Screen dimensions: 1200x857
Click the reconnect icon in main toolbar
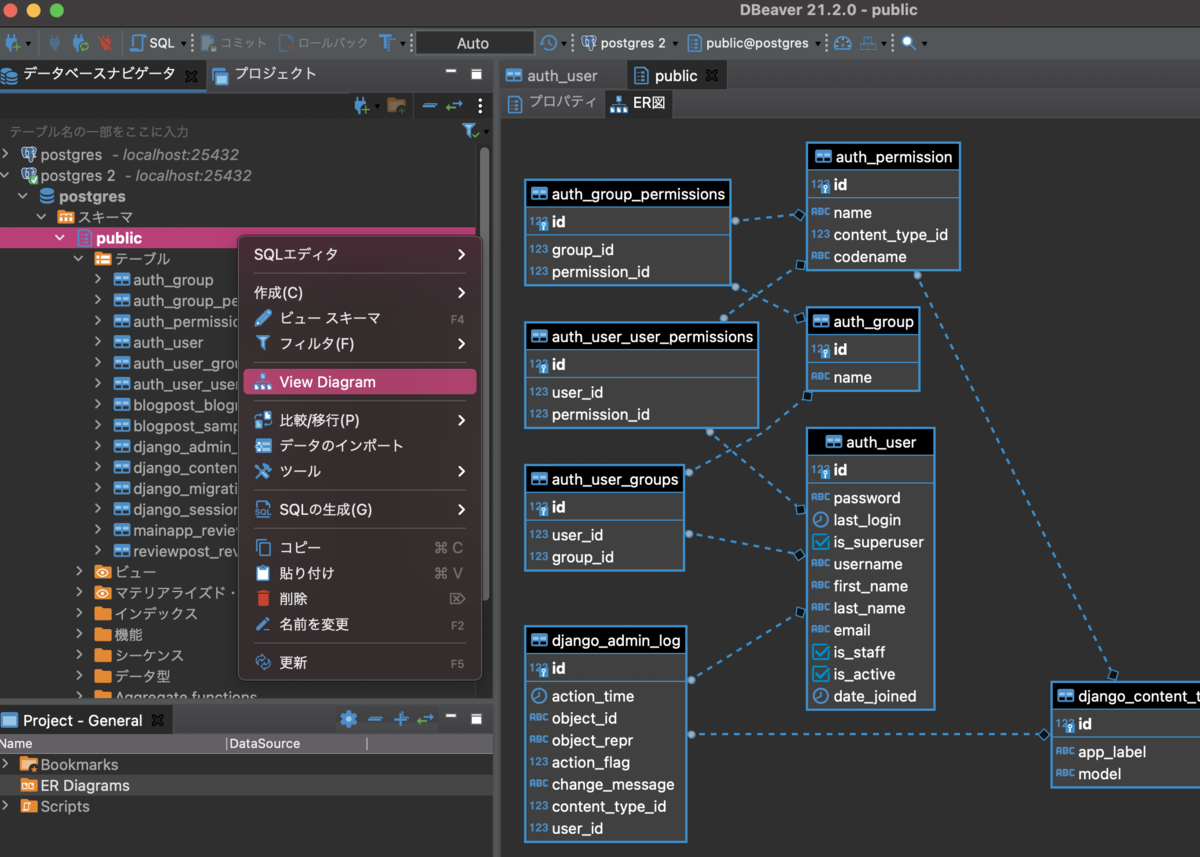click(80, 43)
